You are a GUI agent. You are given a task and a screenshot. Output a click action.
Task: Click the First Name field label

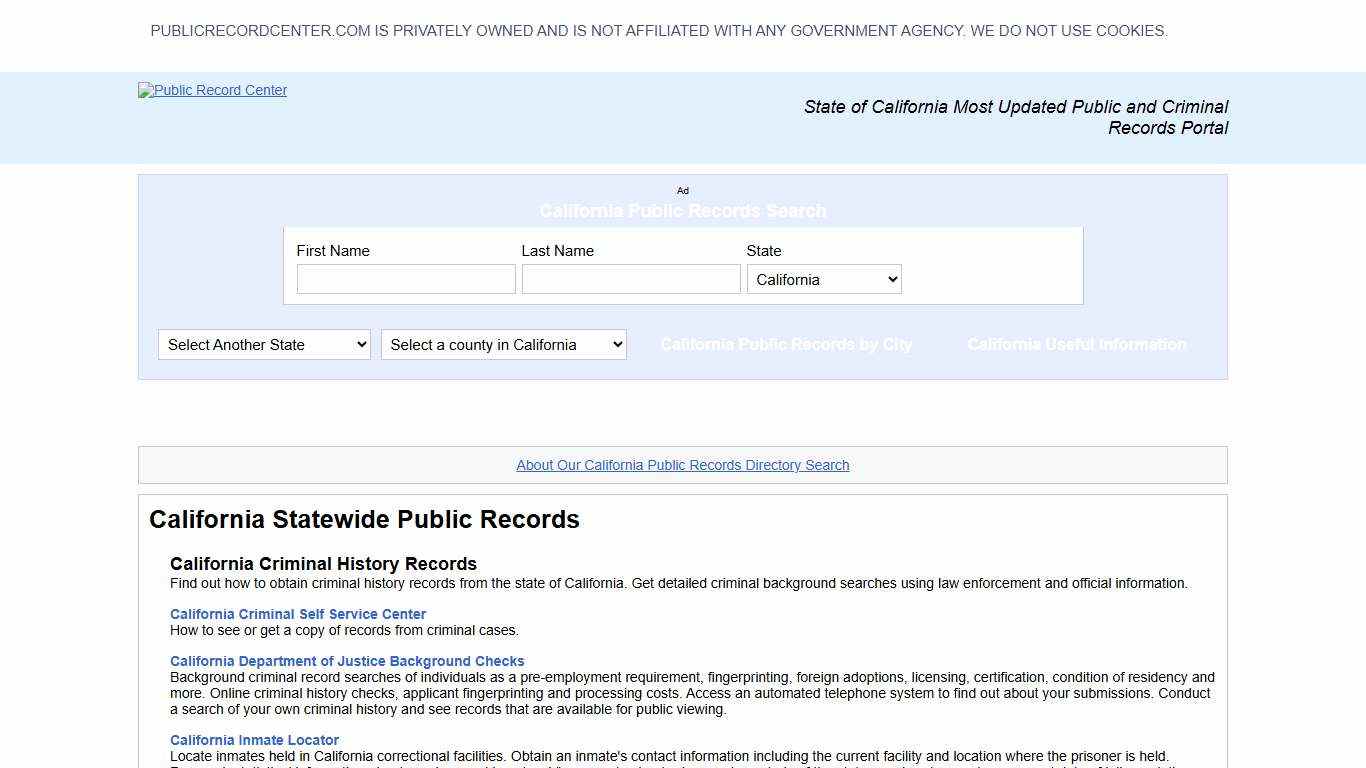tap(333, 251)
